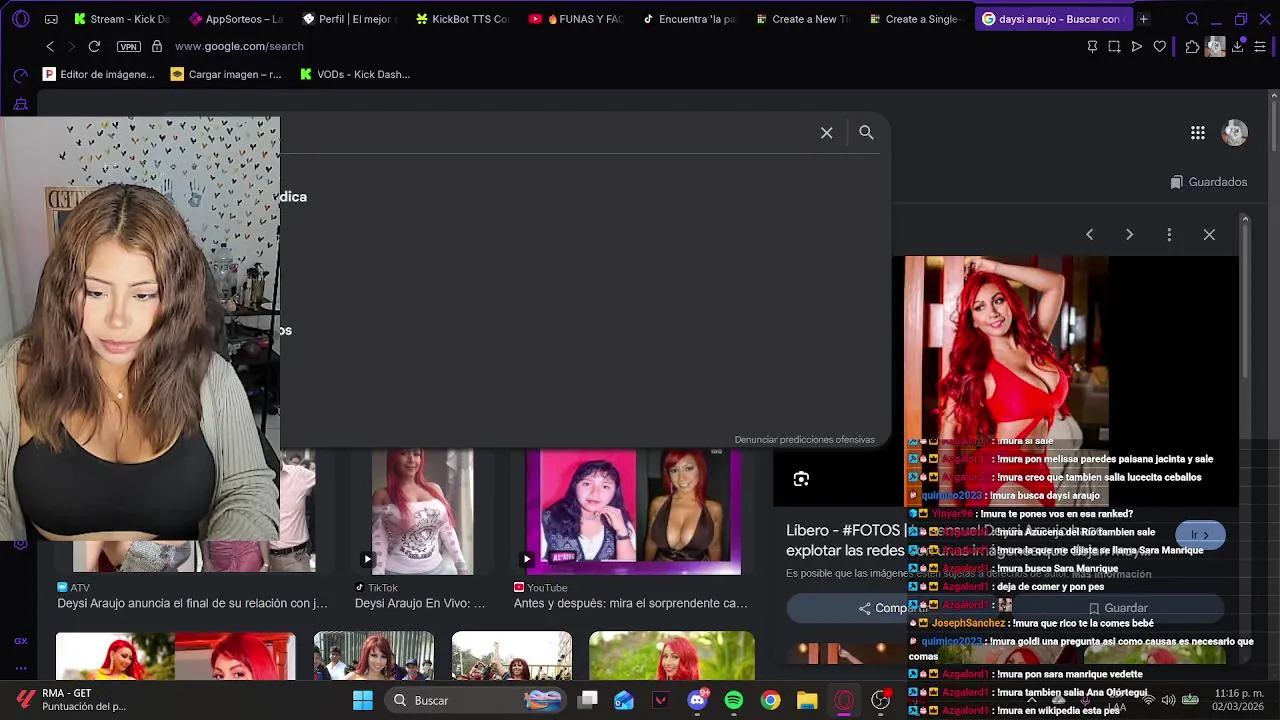Open the Guardados saved items link
This screenshot has height=720, width=1280.
1209,182
